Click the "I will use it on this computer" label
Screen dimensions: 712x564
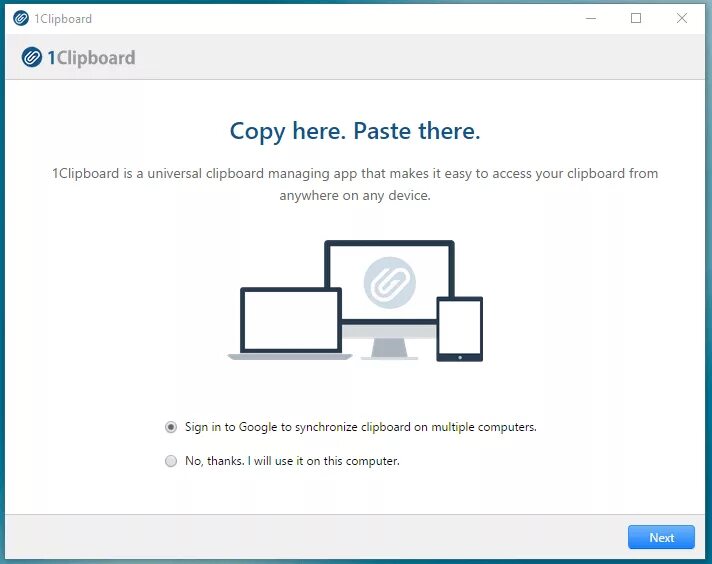tap(292, 461)
